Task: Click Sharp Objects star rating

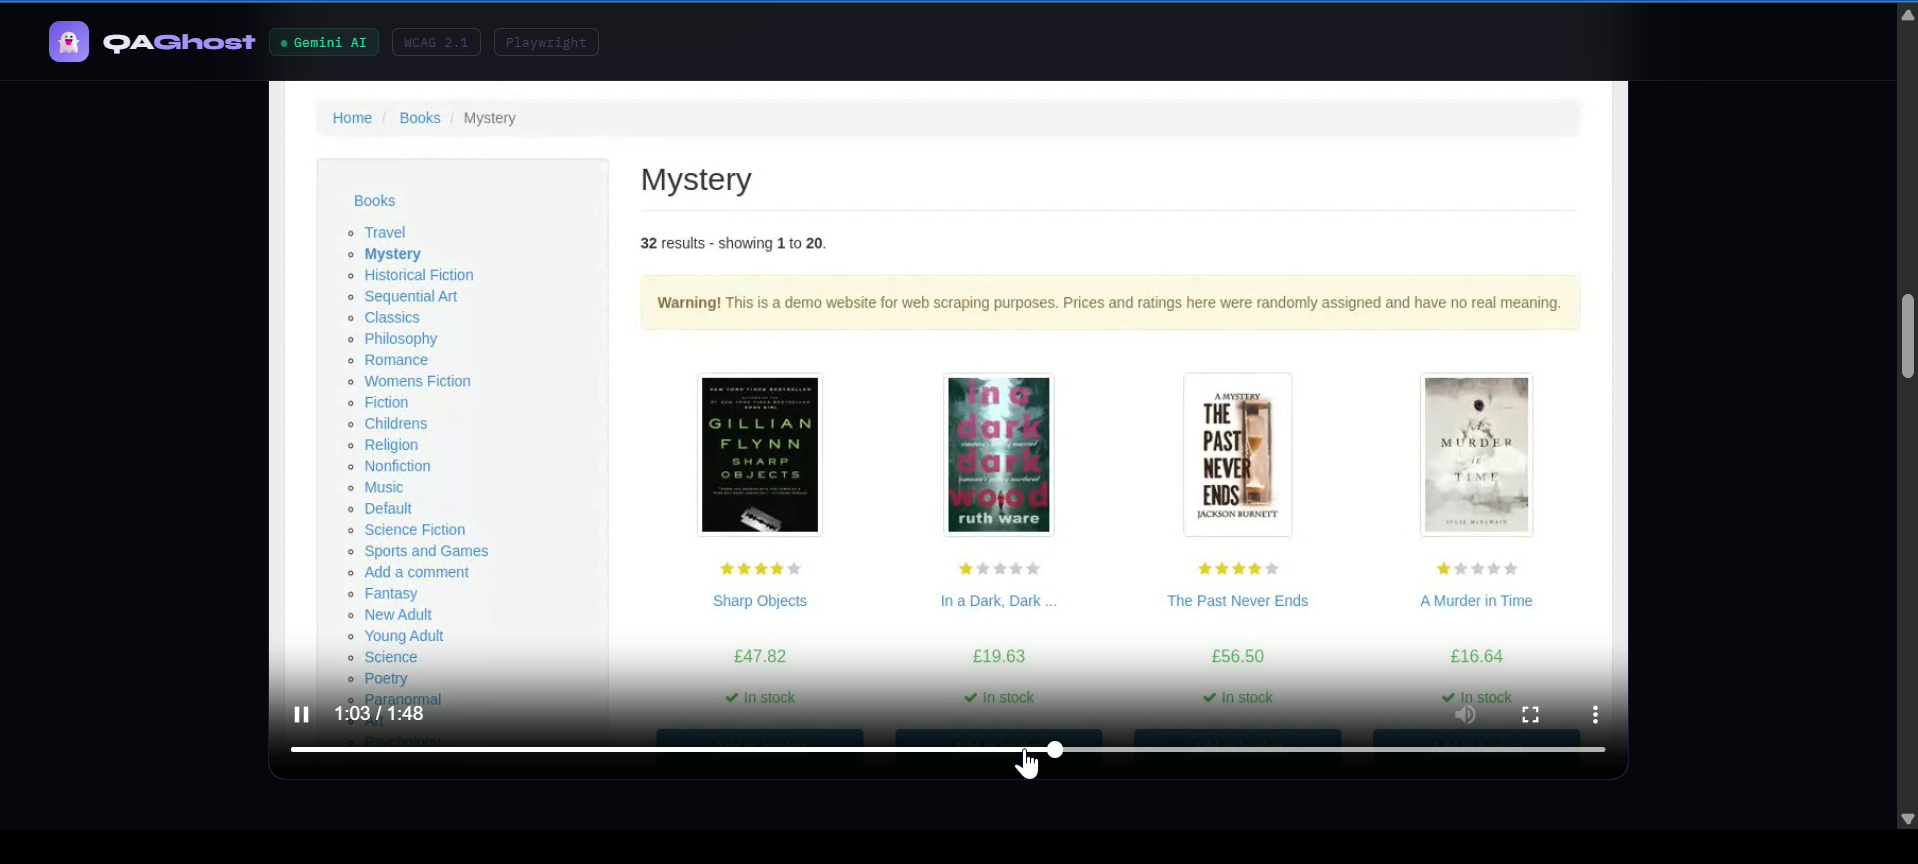Action: [760, 569]
